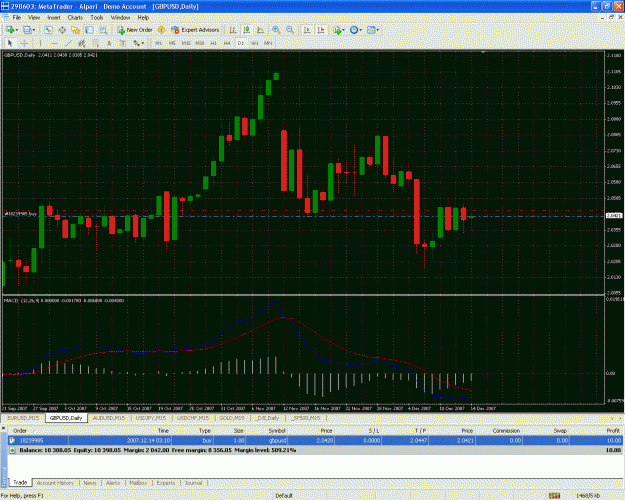Click the Templates icon
625x500 pixels.
coord(371,30)
